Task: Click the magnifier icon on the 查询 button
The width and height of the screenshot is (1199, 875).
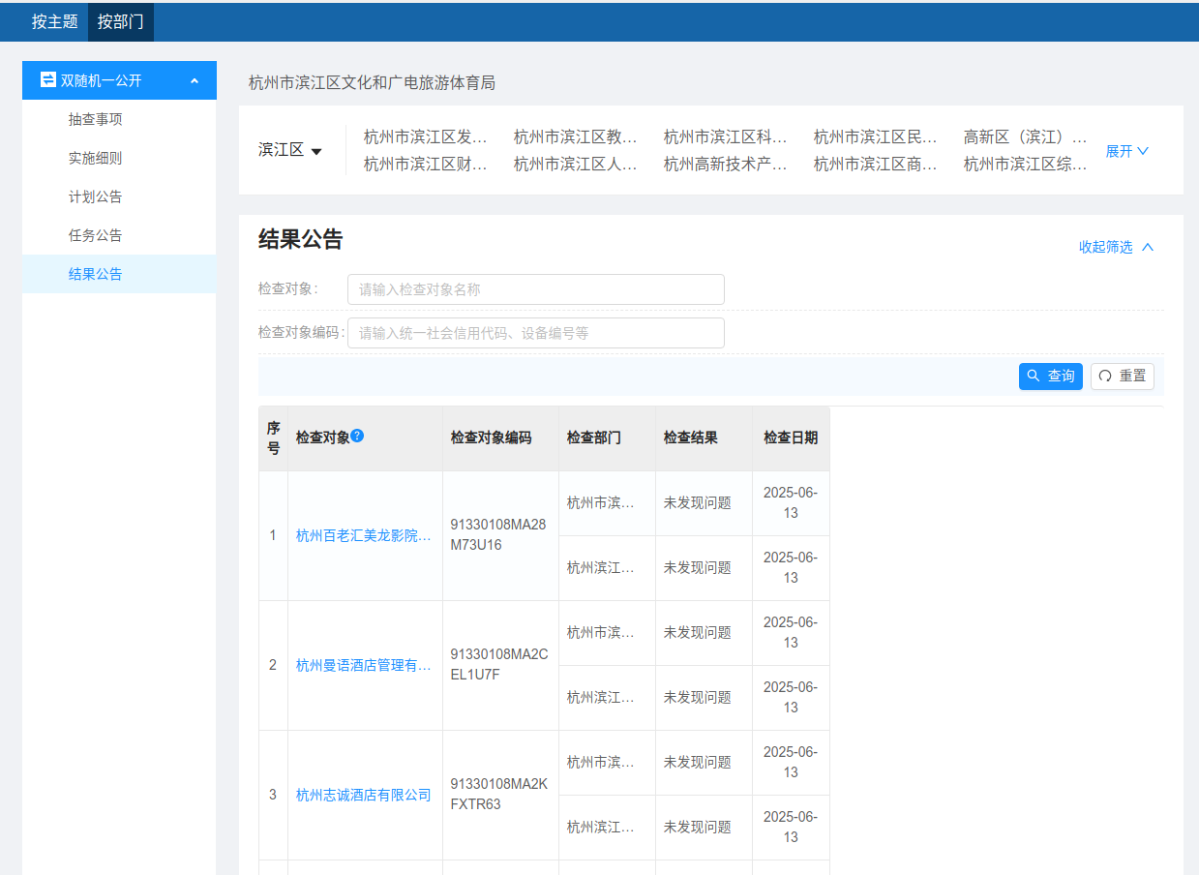Action: (x=1034, y=376)
